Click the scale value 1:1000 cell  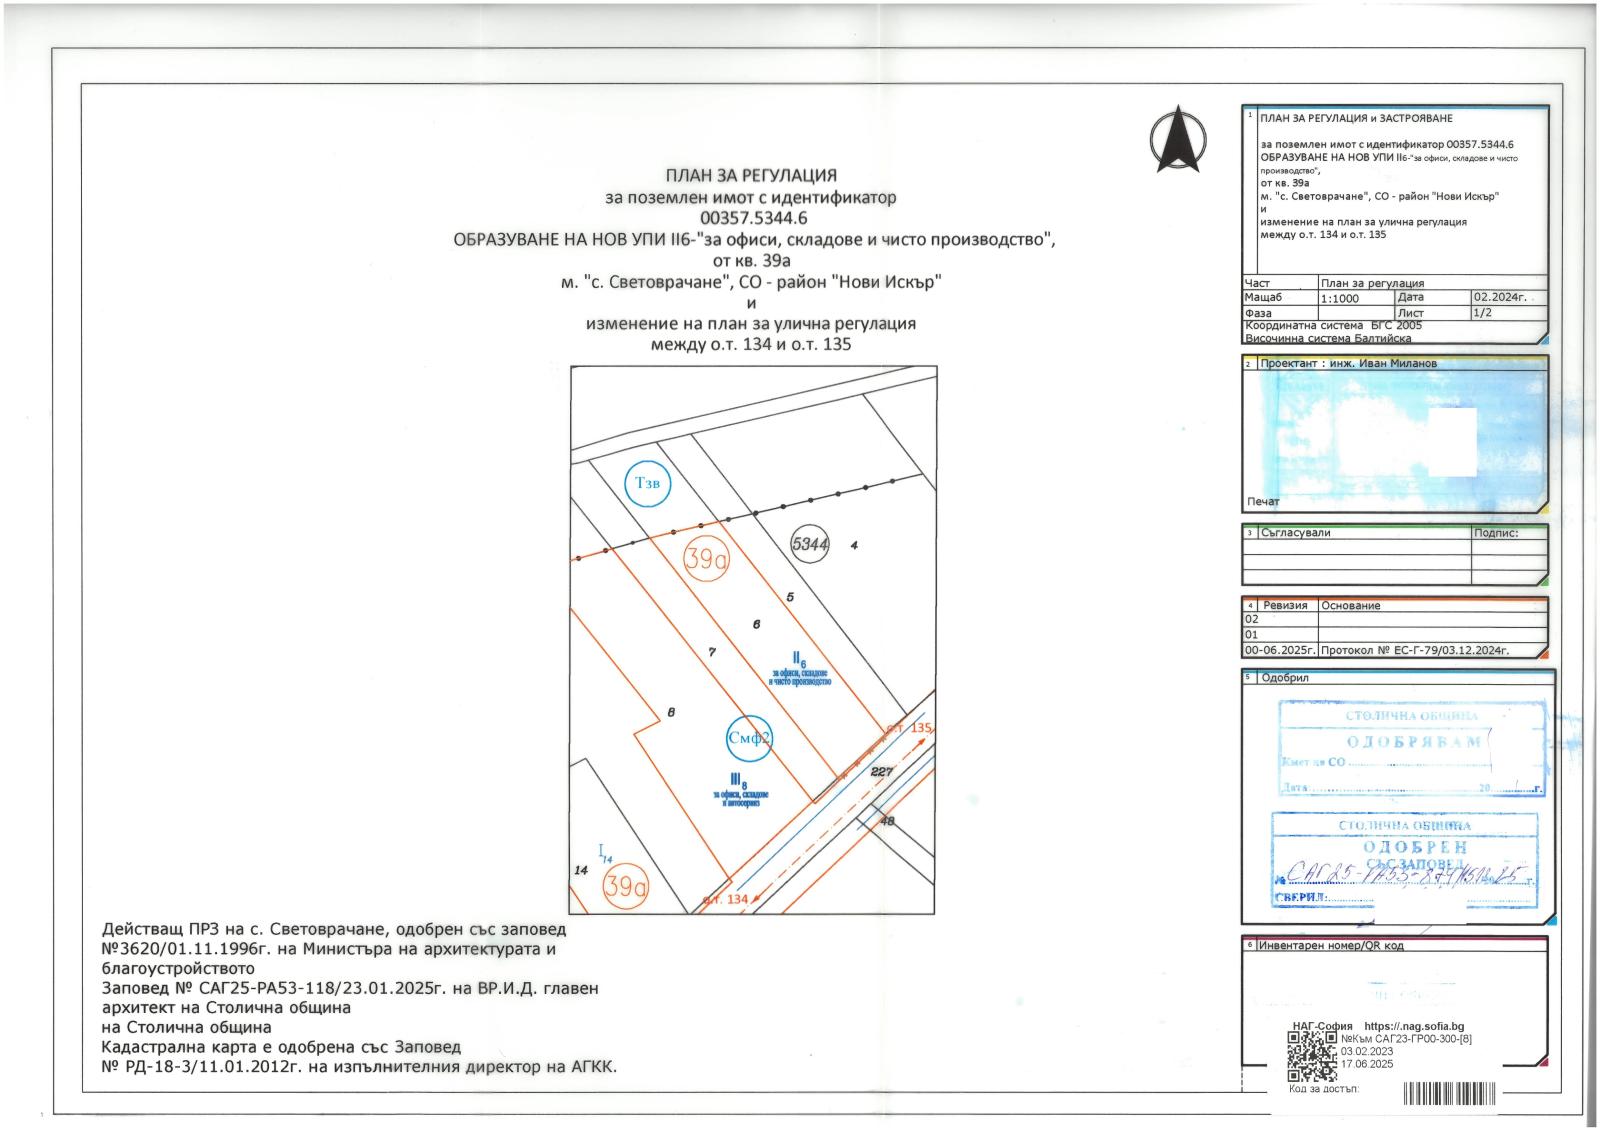1355,298
